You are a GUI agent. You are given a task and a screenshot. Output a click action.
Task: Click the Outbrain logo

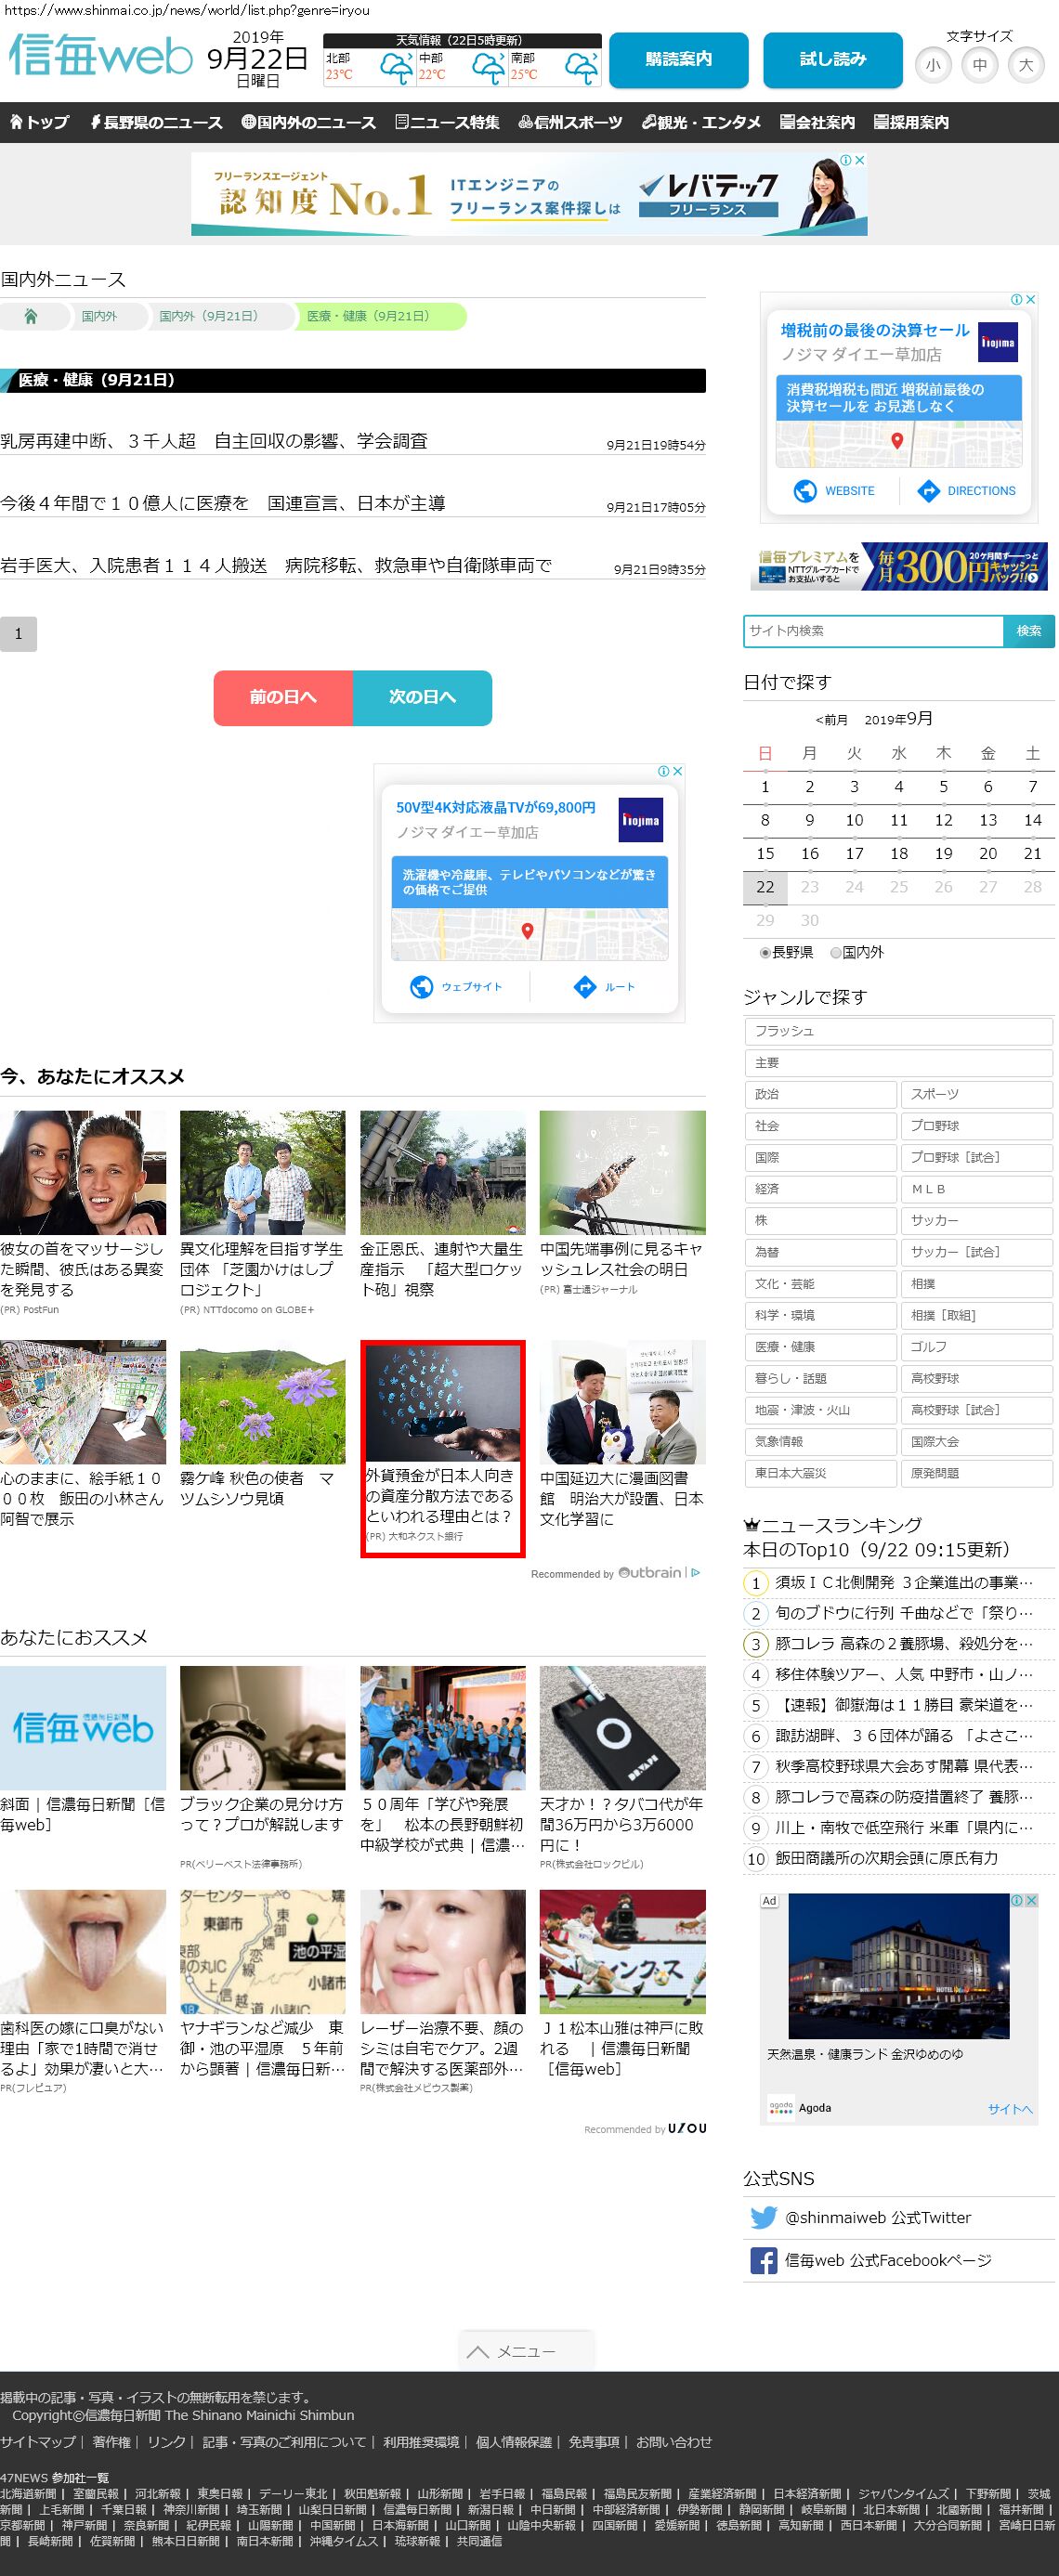[649, 1573]
